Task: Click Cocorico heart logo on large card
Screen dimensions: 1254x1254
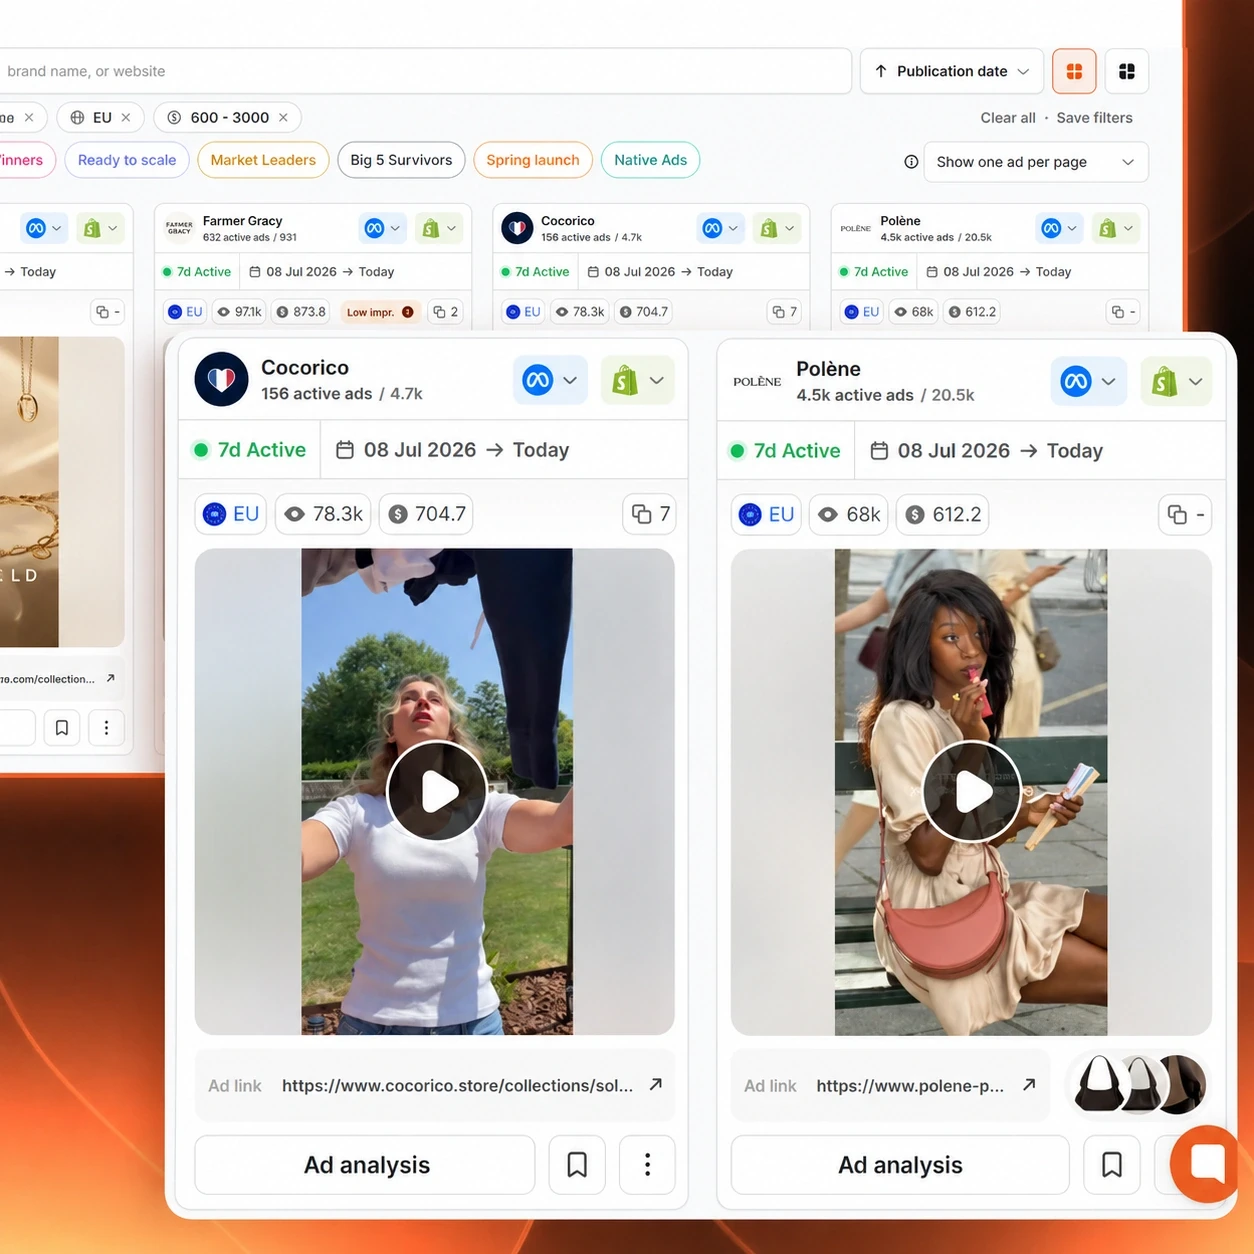Action: [221, 379]
